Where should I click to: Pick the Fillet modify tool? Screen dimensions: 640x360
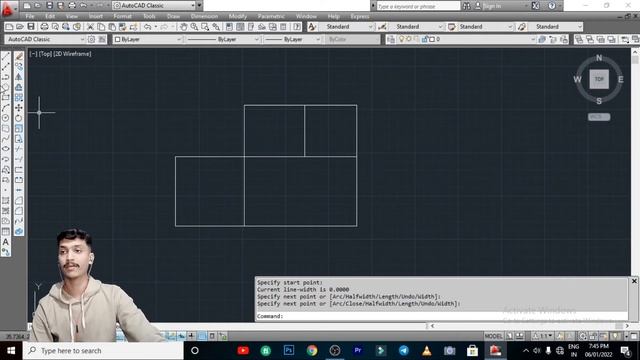19,211
